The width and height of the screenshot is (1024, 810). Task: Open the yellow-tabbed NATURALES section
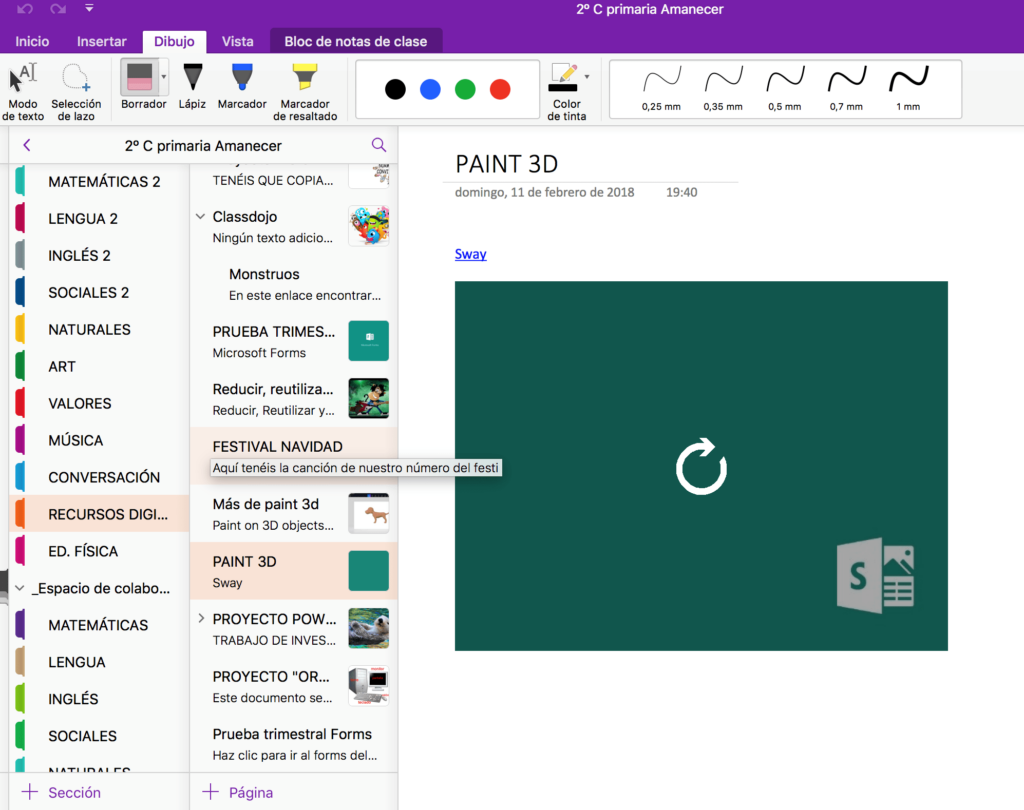click(99, 329)
